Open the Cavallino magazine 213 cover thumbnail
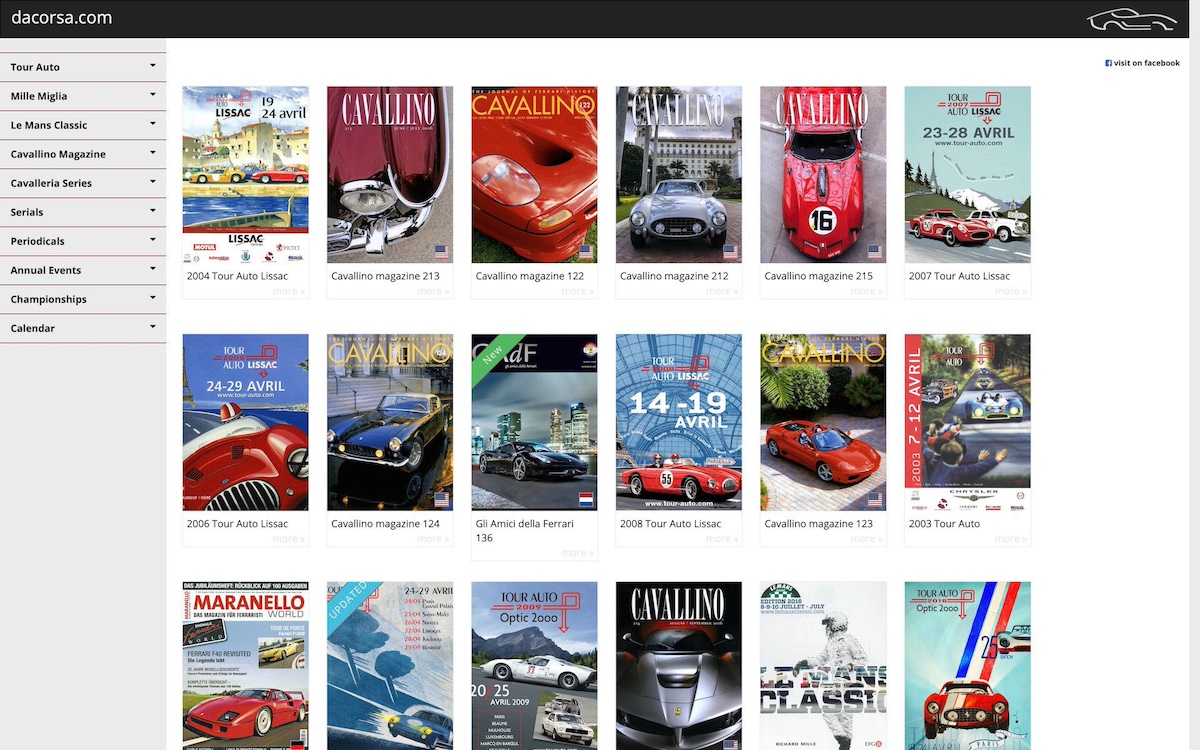1200x750 pixels. pyautogui.click(x=390, y=175)
